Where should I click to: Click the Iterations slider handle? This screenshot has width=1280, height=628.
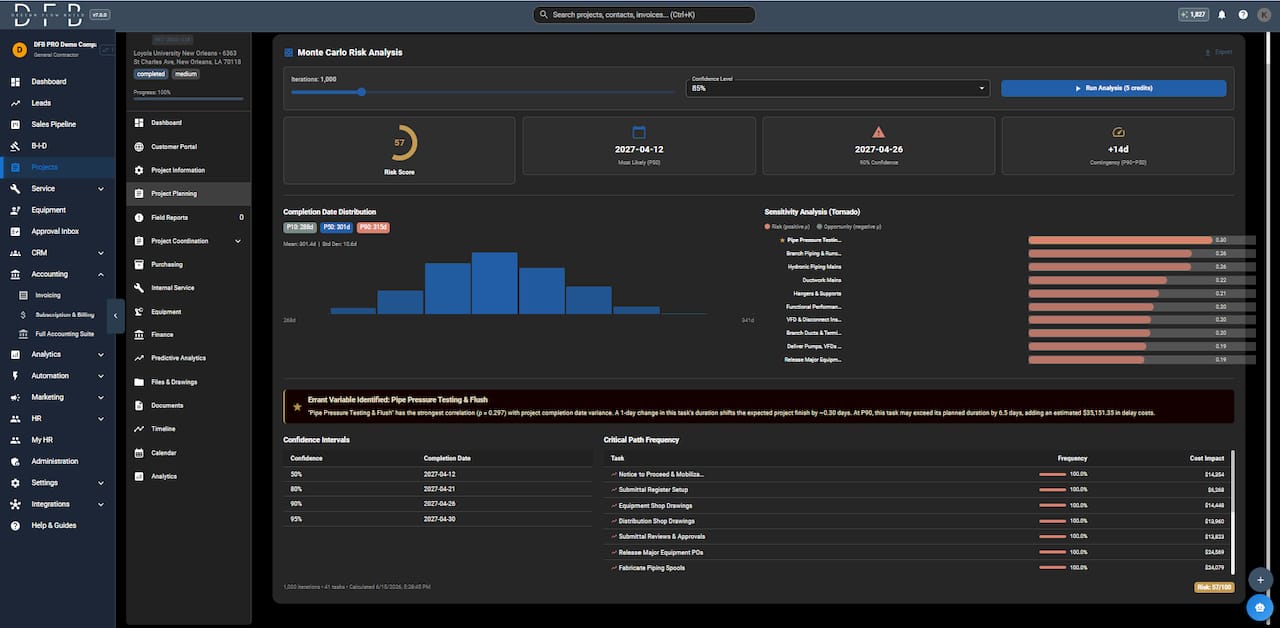pos(361,92)
